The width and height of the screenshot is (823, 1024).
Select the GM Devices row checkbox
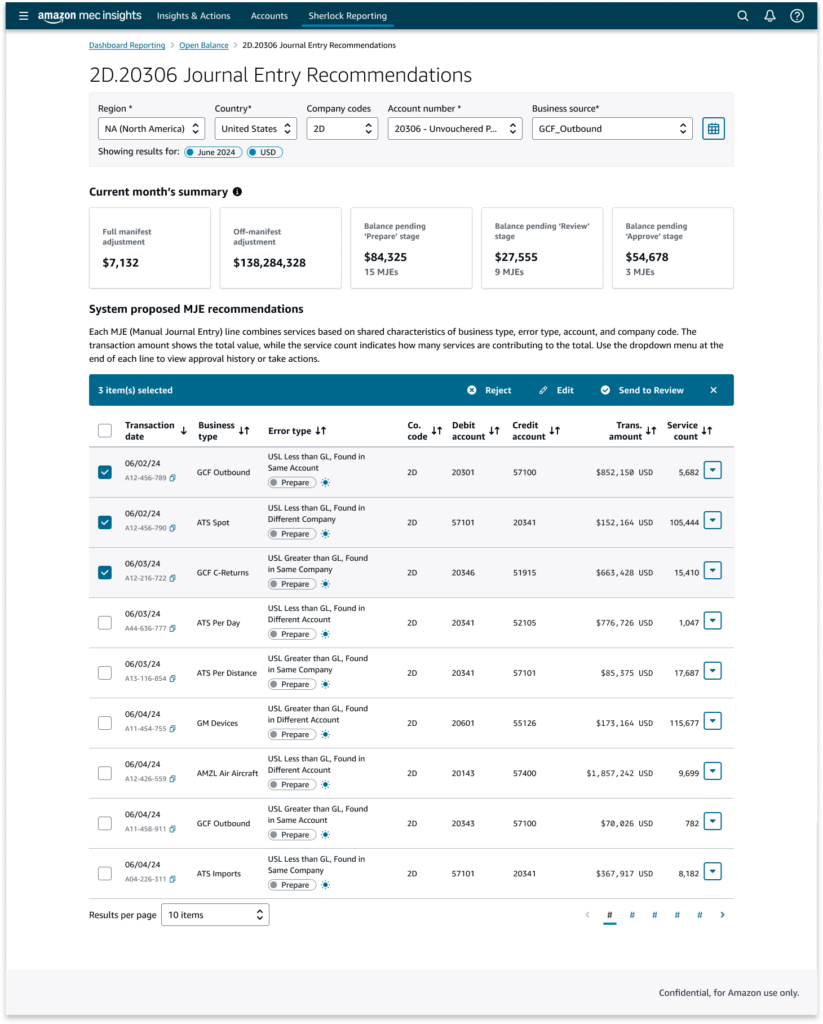105,723
